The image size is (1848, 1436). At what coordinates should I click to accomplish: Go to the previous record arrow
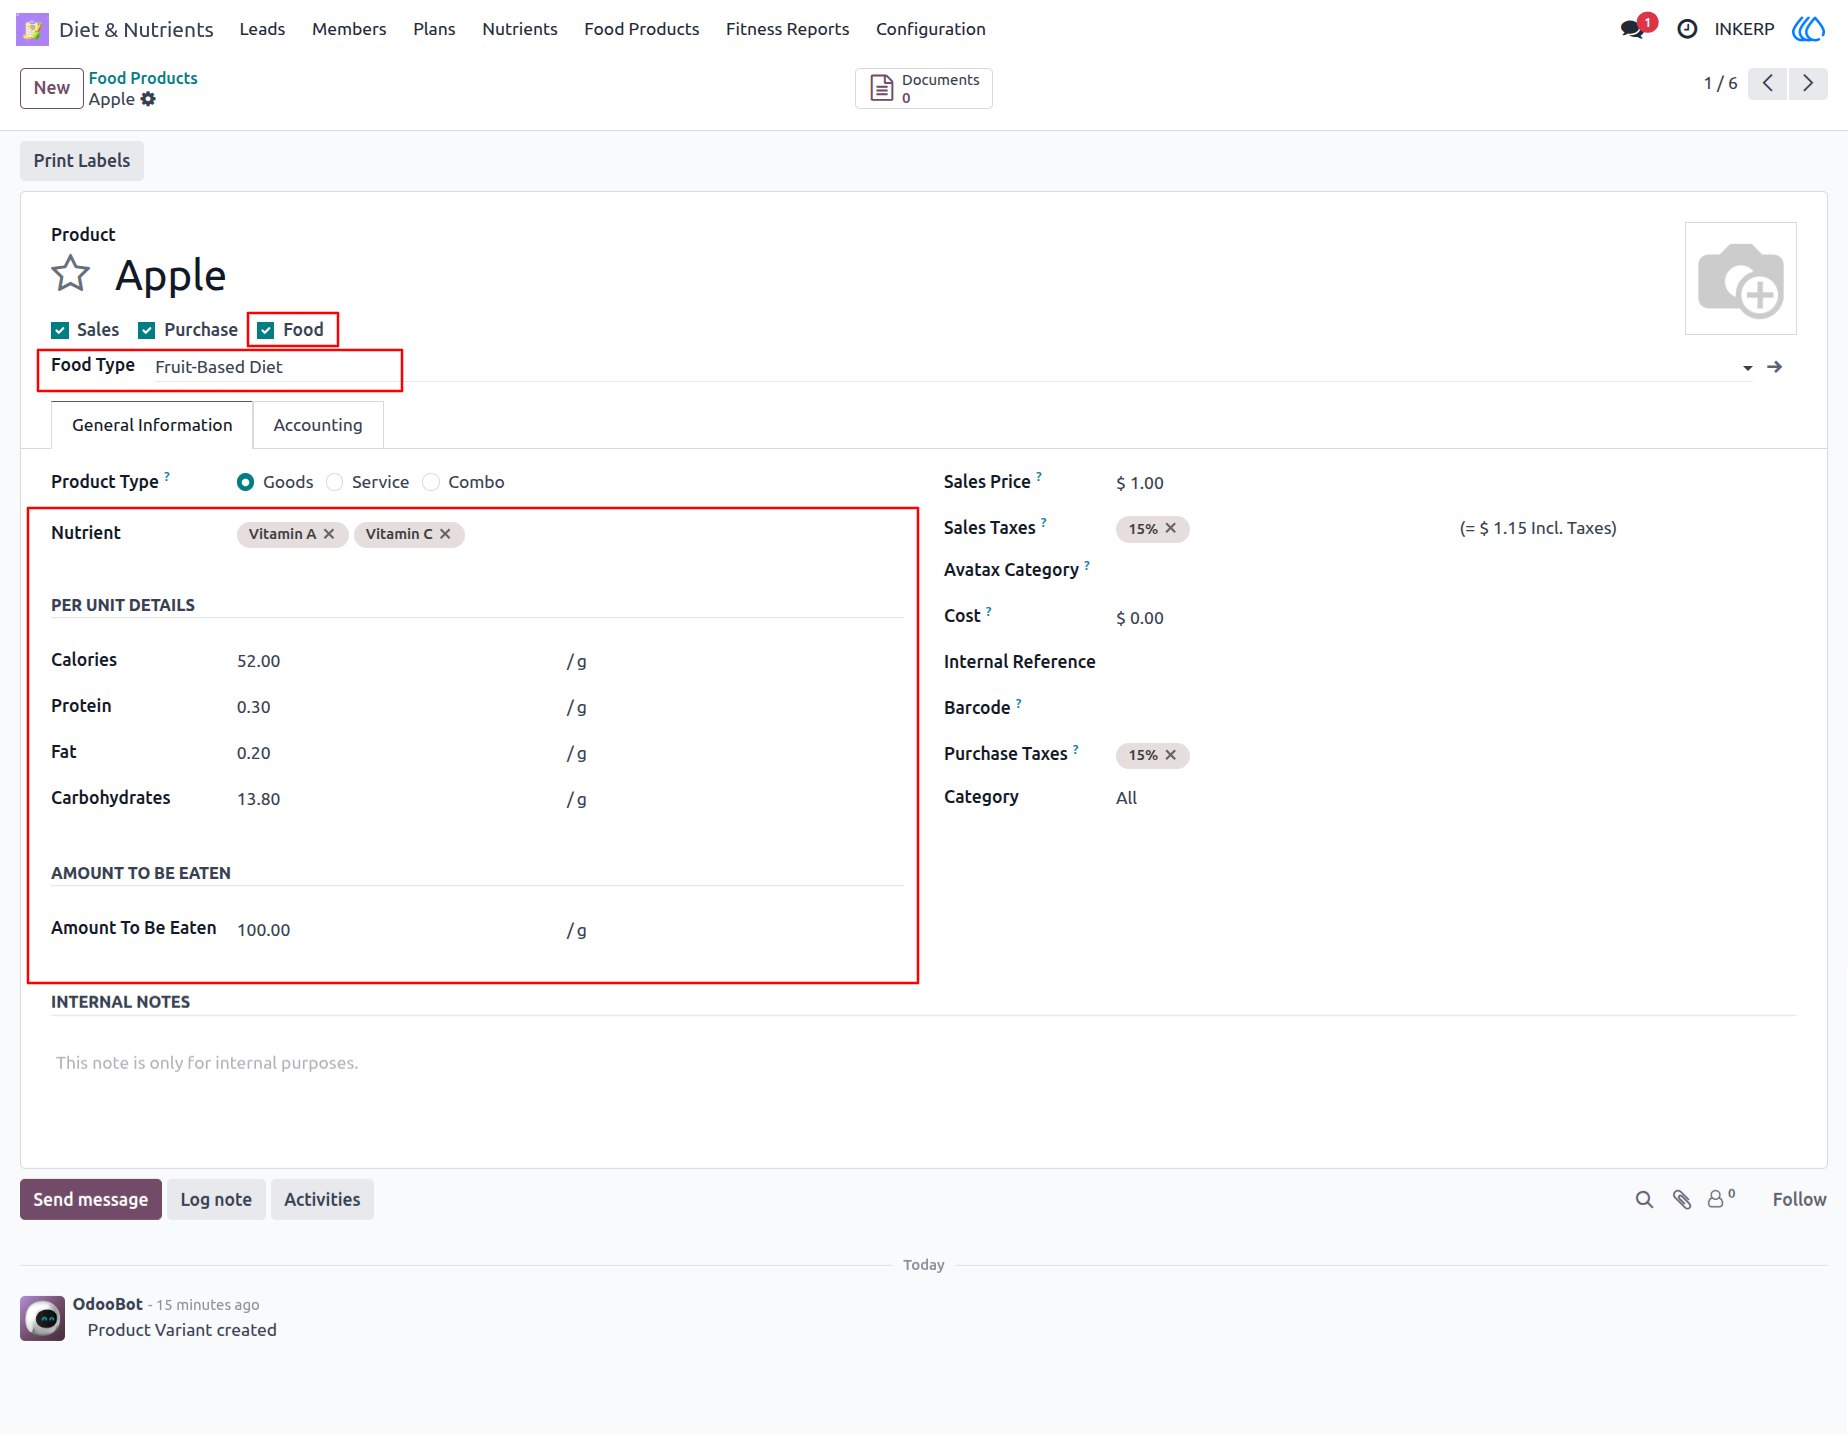click(1768, 83)
